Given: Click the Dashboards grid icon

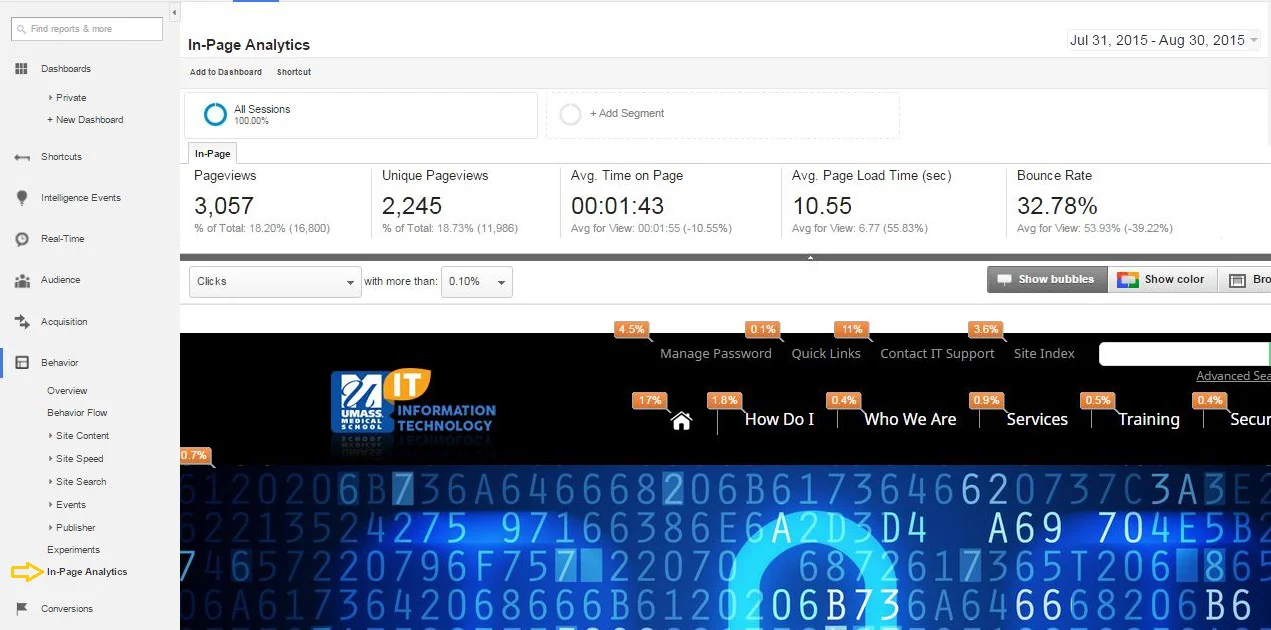Looking at the screenshot, I should tap(21, 69).
